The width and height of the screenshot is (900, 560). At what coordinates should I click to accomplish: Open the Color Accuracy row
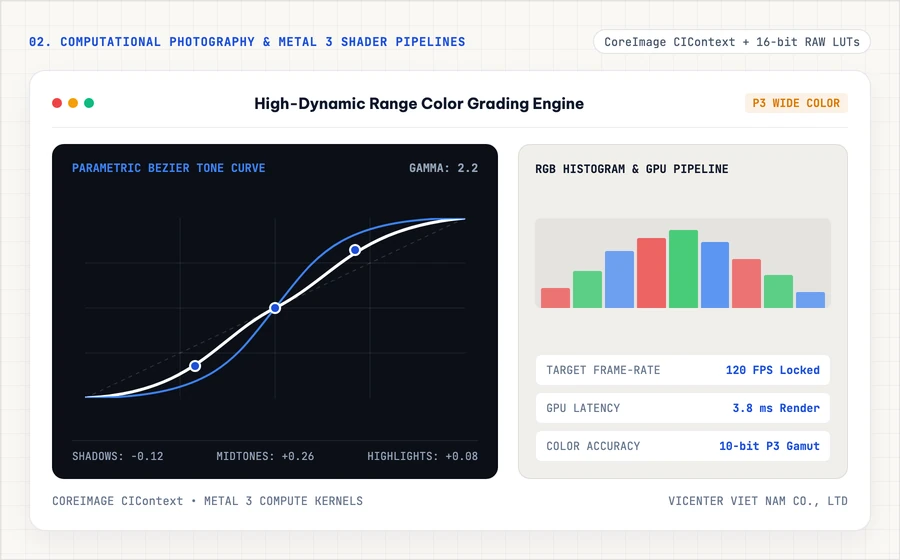[682, 446]
